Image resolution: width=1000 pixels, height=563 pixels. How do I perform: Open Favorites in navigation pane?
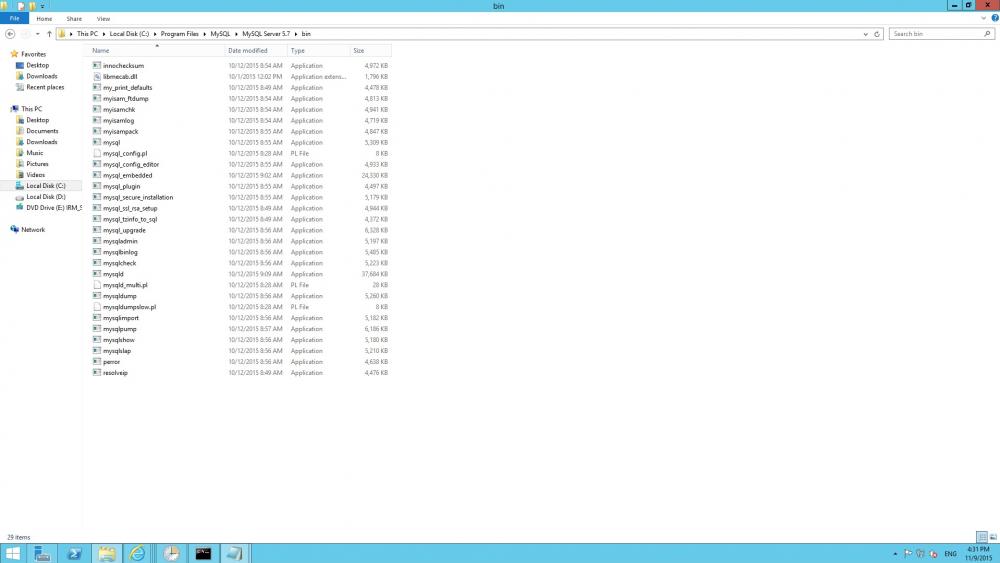pyautogui.click(x=33, y=54)
